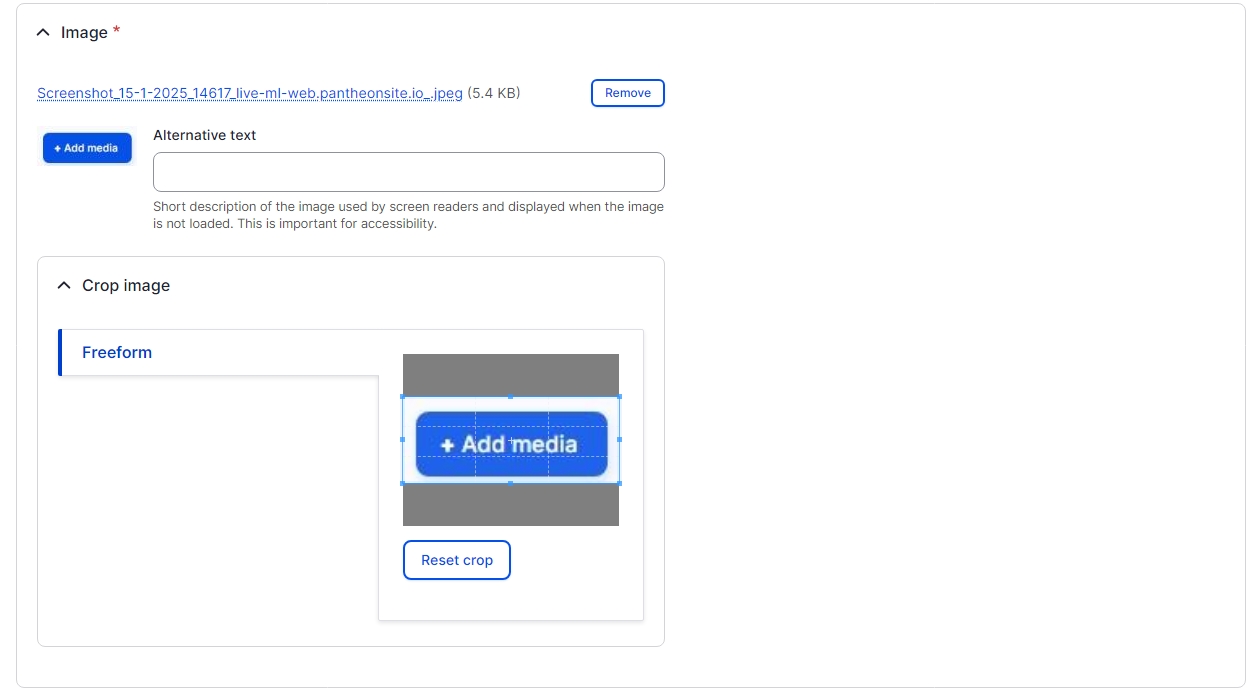Click the Crop image section title
This screenshot has height=699, width=1259.
(x=126, y=285)
